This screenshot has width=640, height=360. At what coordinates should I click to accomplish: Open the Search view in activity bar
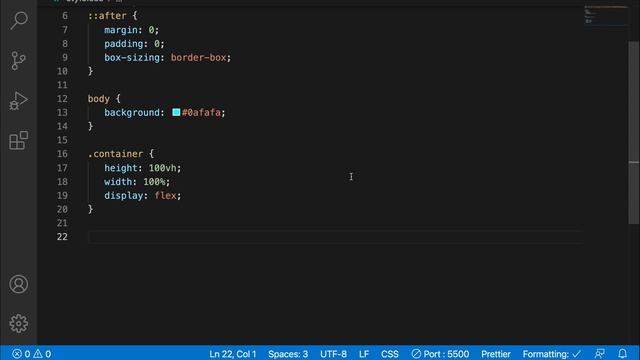click(x=18, y=20)
